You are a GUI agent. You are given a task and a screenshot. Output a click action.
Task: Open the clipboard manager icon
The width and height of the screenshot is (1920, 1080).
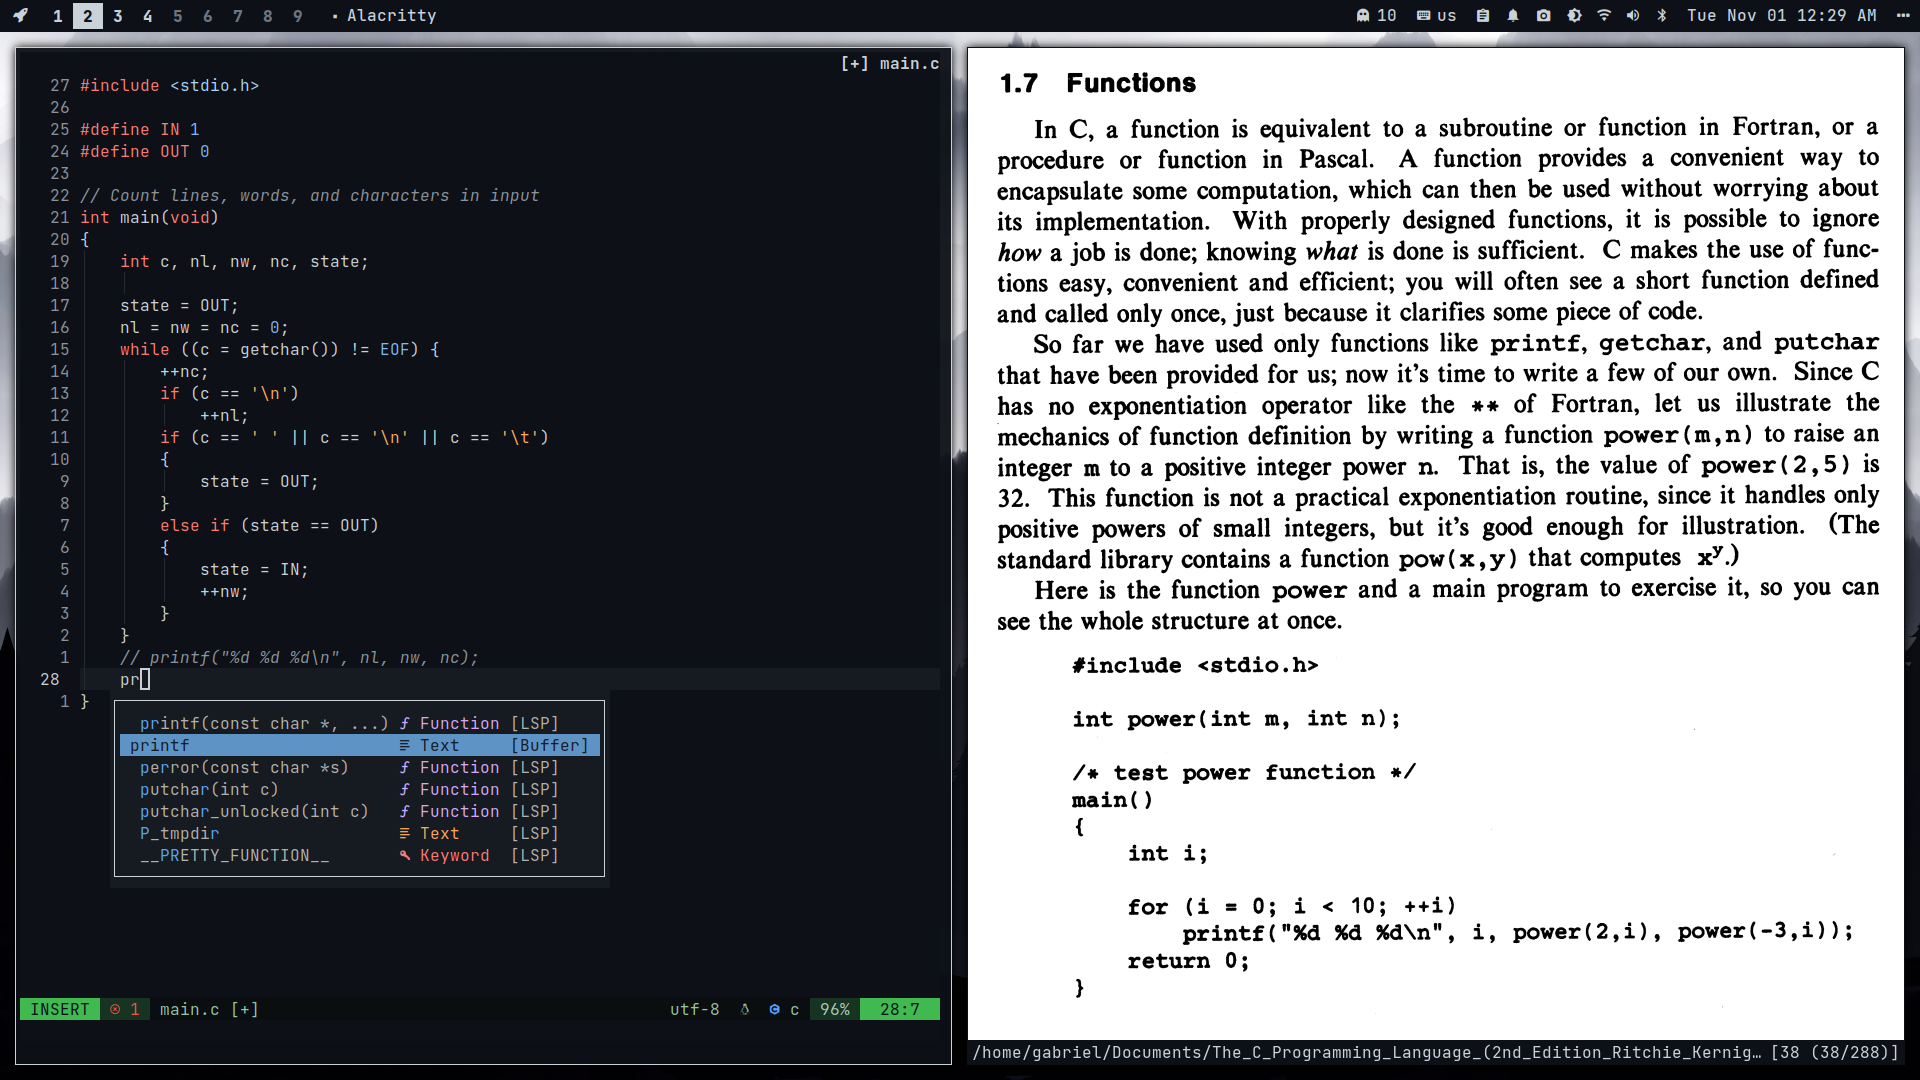pyautogui.click(x=1483, y=15)
